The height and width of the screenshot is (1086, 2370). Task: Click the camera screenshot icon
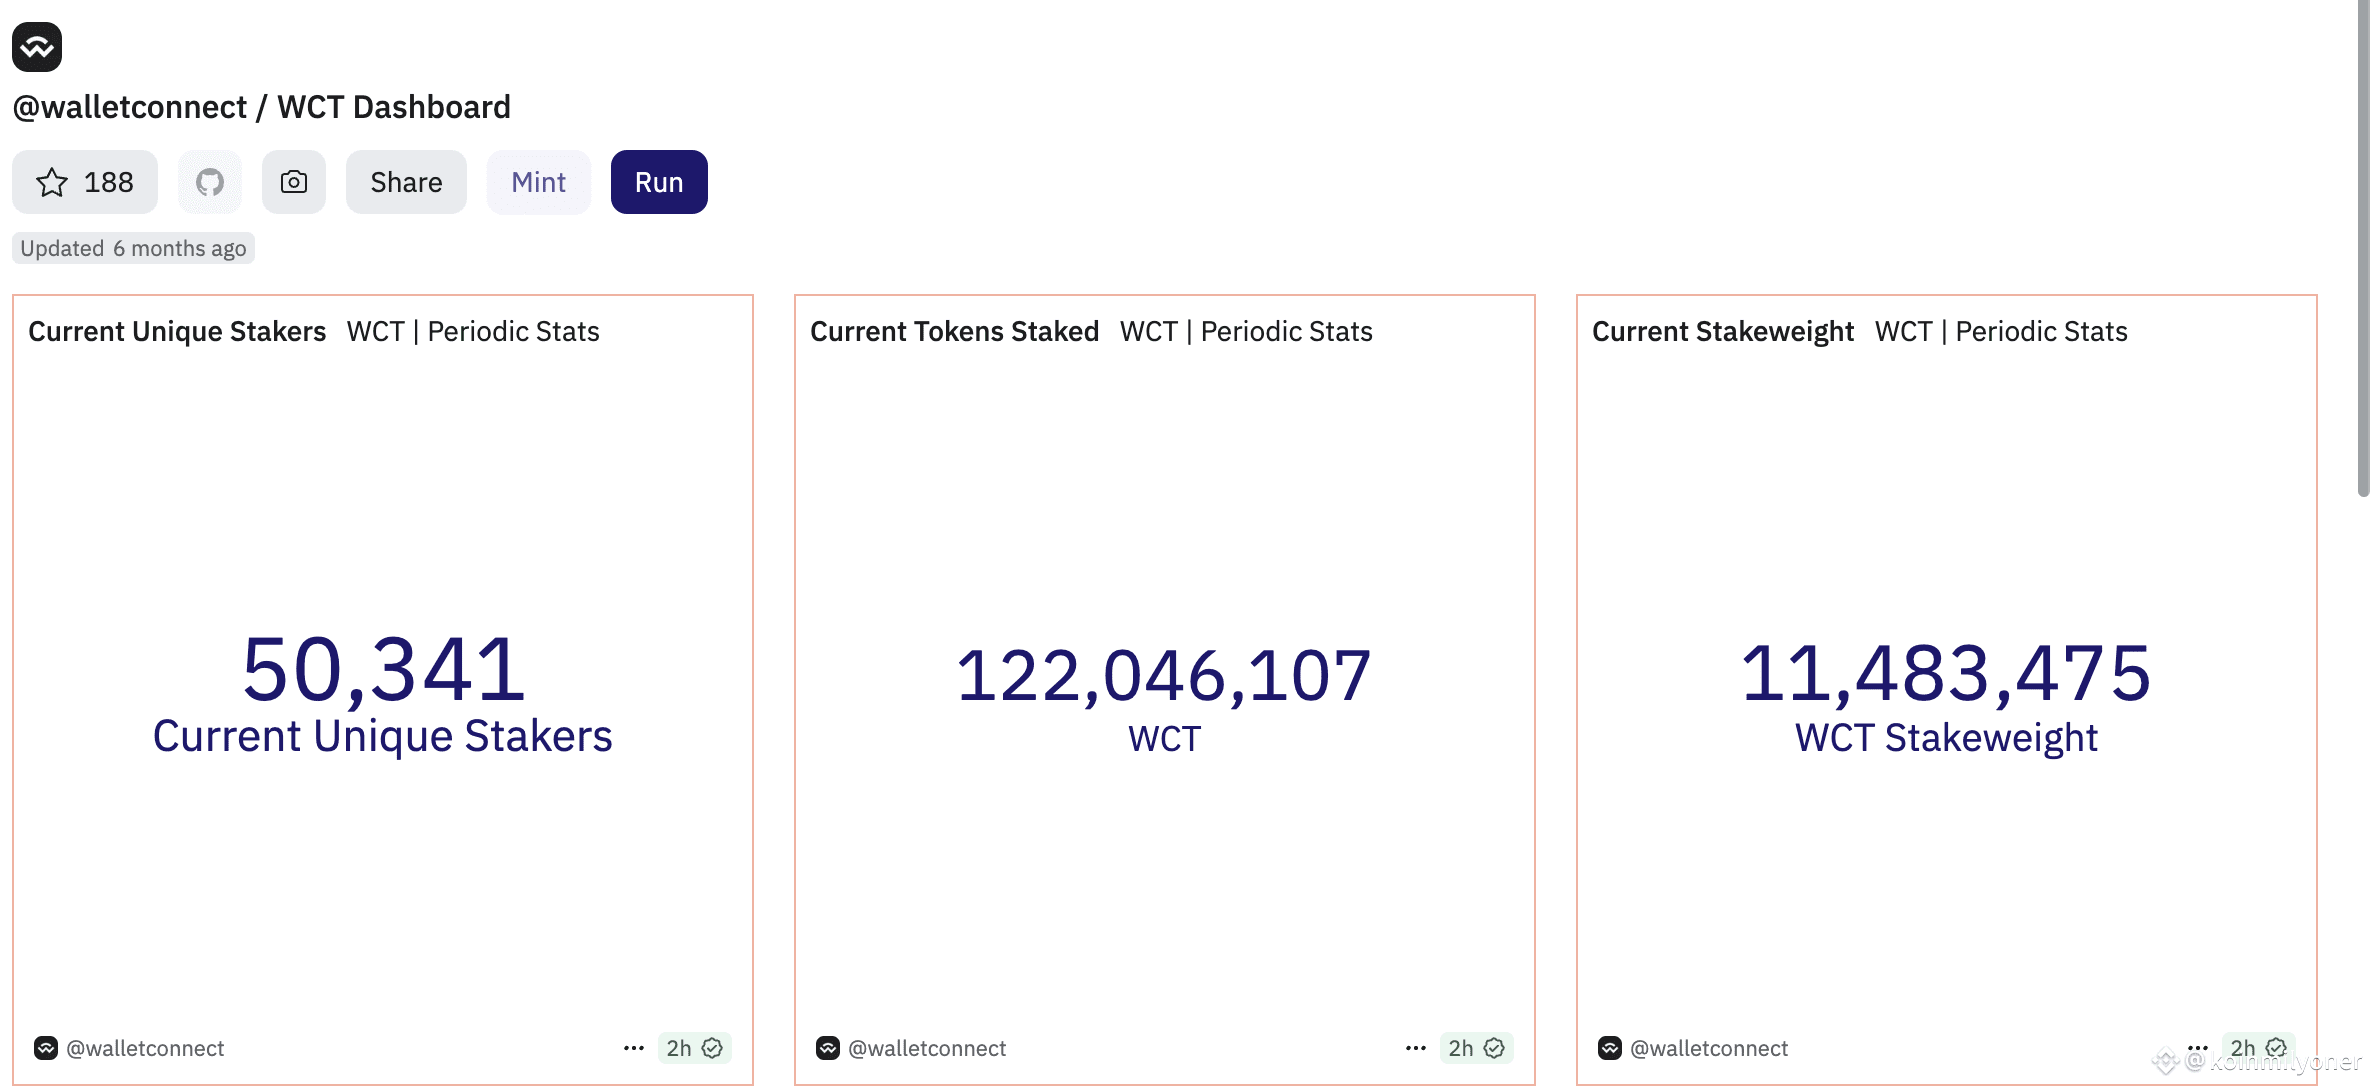(294, 182)
